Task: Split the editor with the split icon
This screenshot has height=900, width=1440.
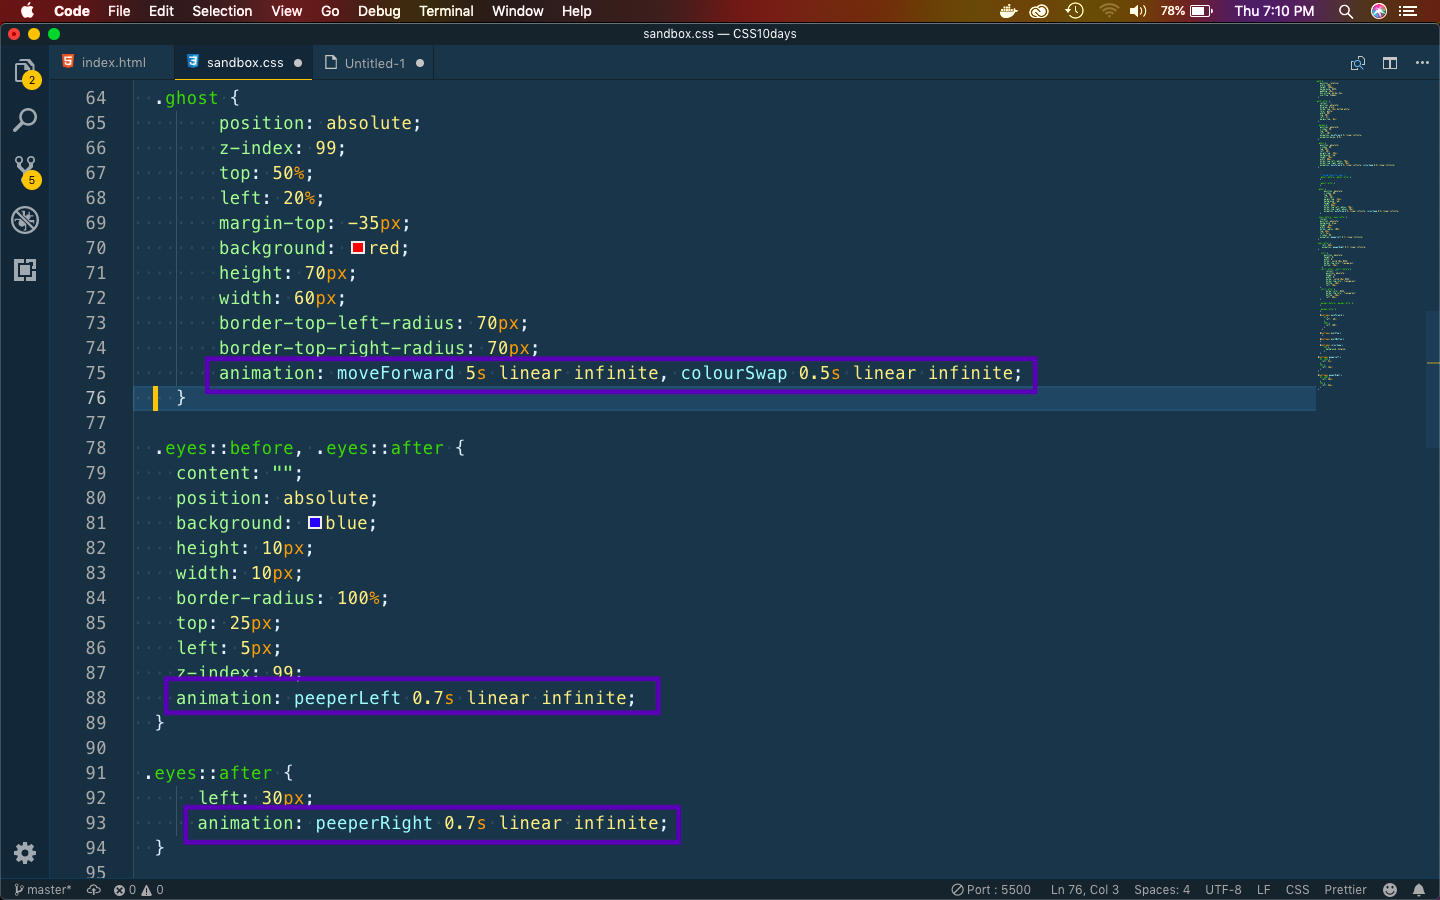Action: click(1390, 63)
